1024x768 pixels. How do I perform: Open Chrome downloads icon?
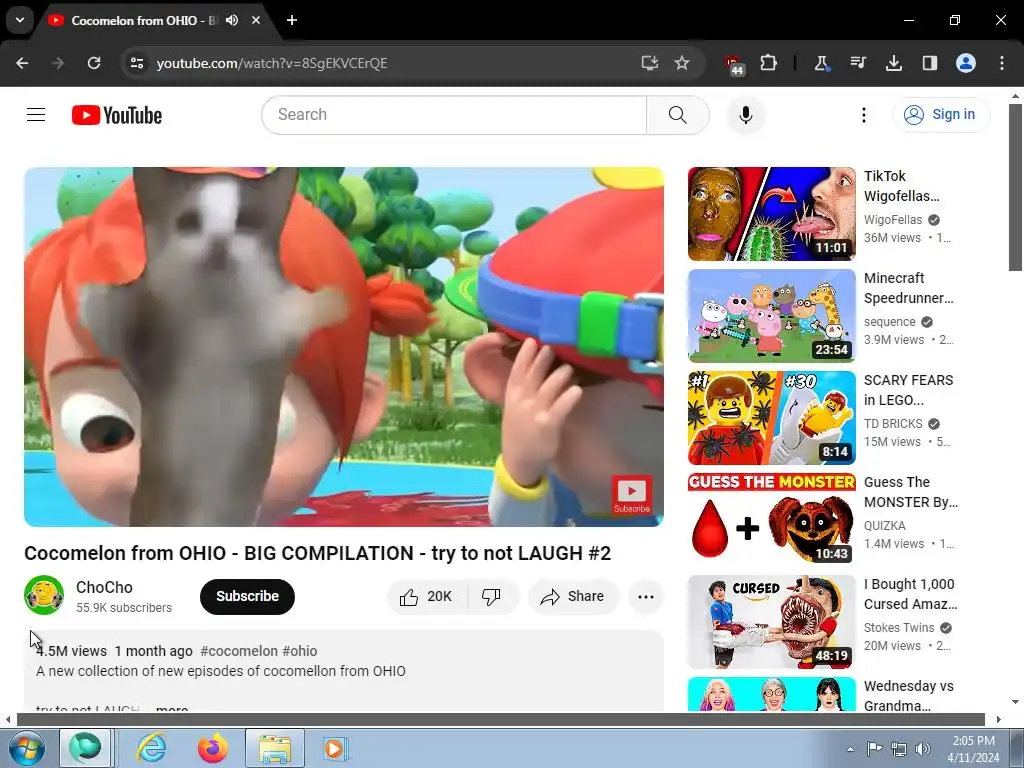click(893, 63)
